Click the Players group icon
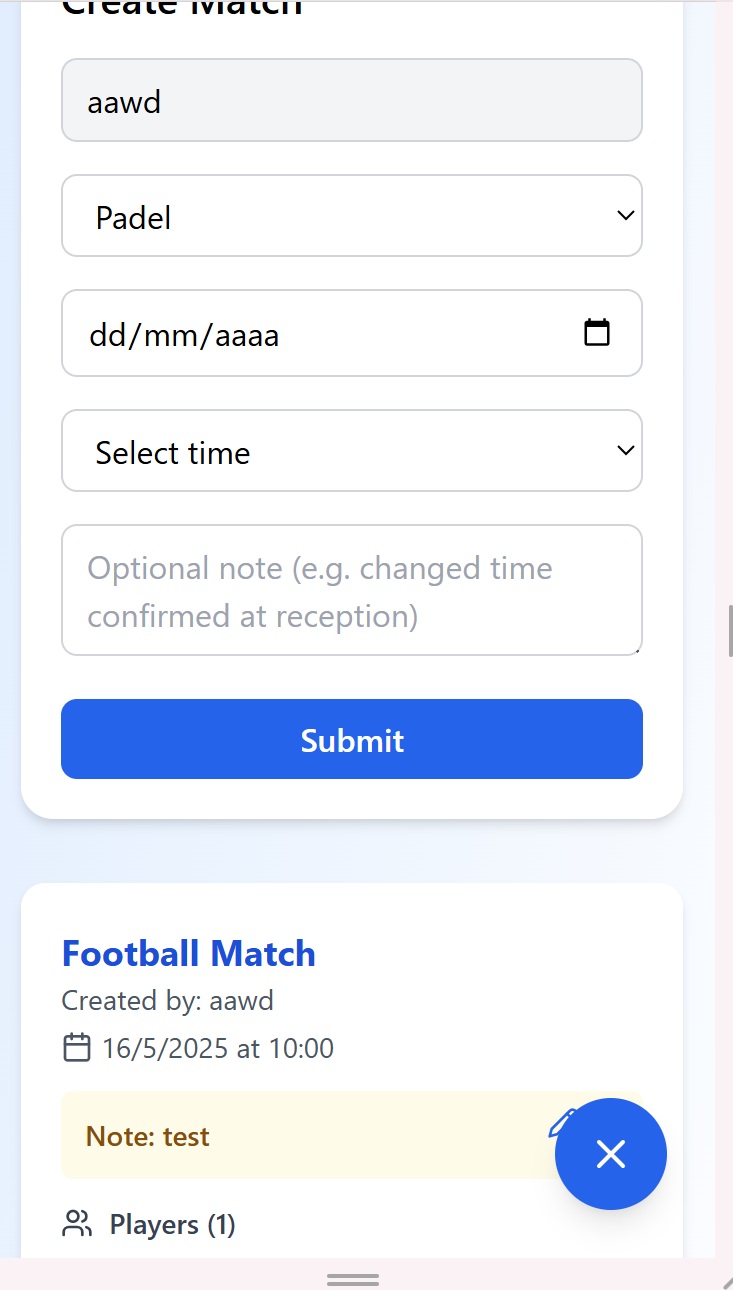 76,1224
